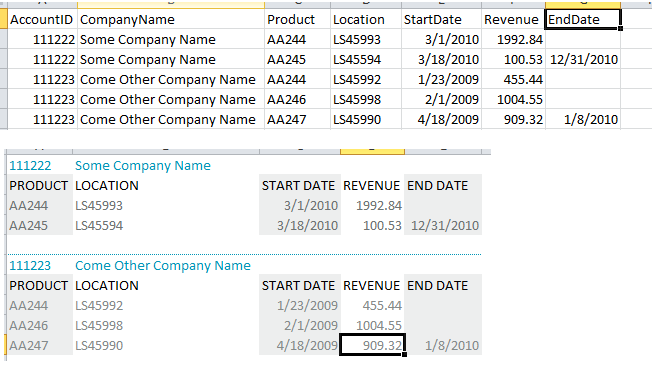This screenshot has height=371, width=662.
Task: Select LOCATION header under account 111222
Action: pos(107,185)
